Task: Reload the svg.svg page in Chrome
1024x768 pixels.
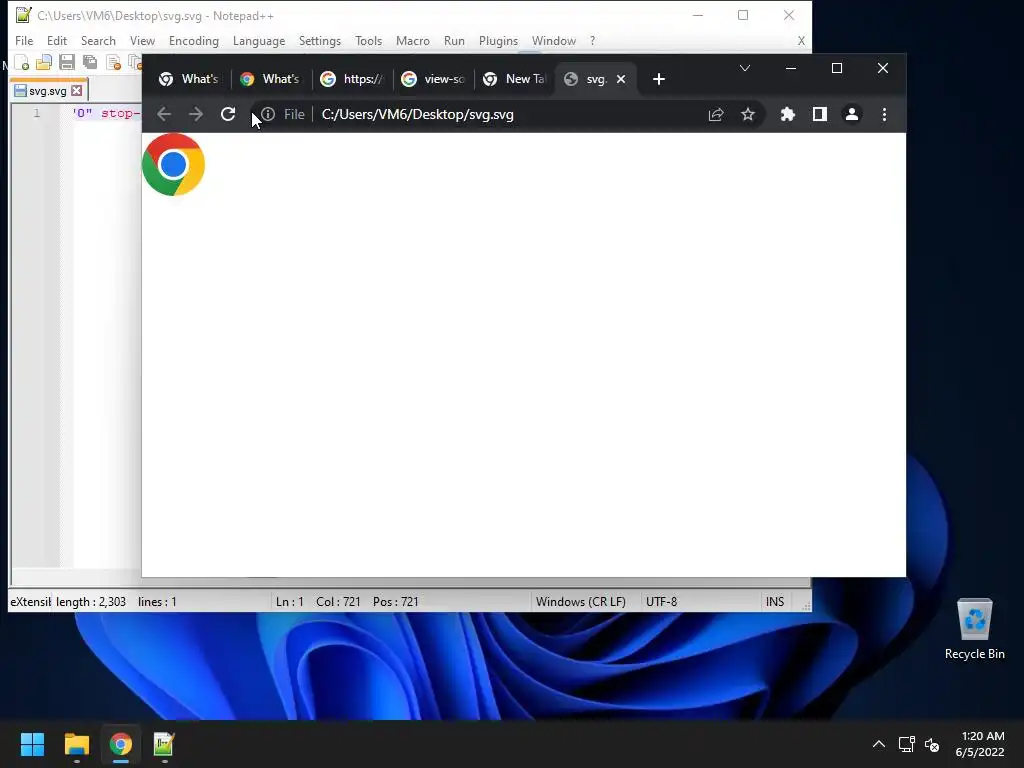Action: [x=228, y=114]
